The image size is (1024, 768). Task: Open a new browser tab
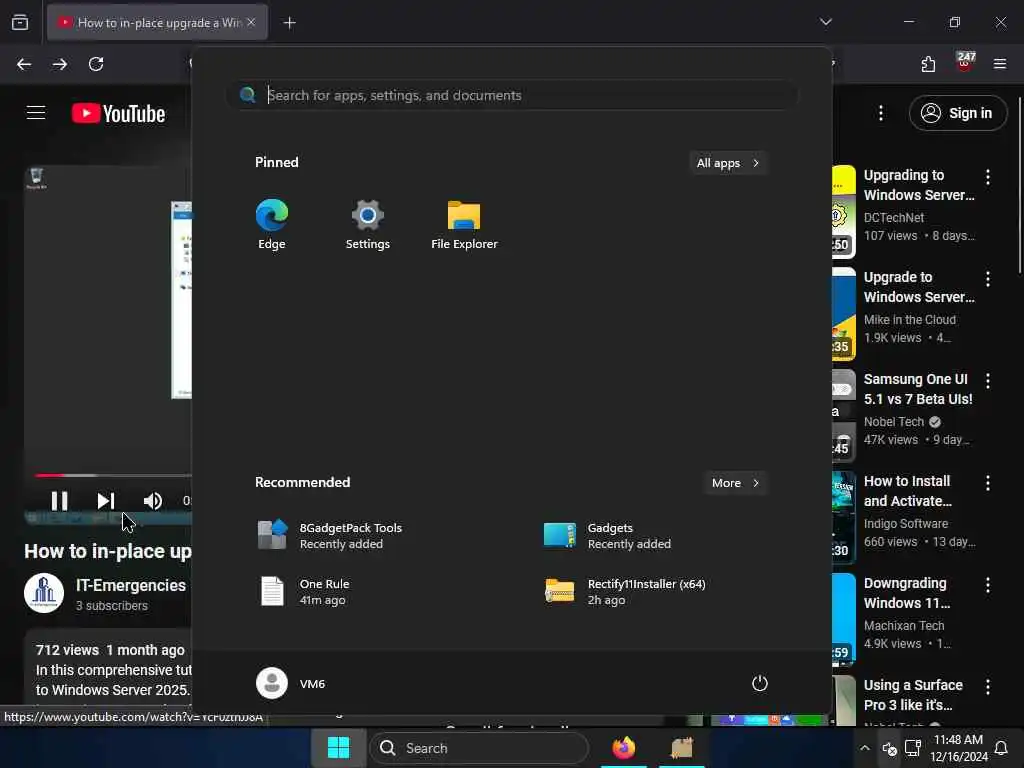289,23
